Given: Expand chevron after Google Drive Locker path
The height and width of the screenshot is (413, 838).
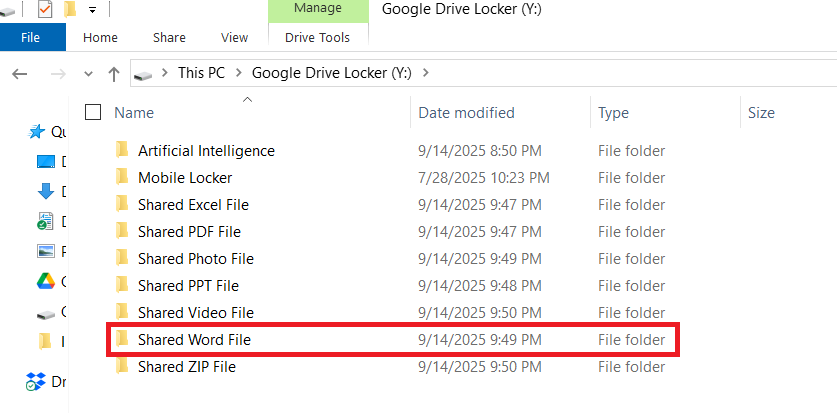Looking at the screenshot, I should 426,73.
